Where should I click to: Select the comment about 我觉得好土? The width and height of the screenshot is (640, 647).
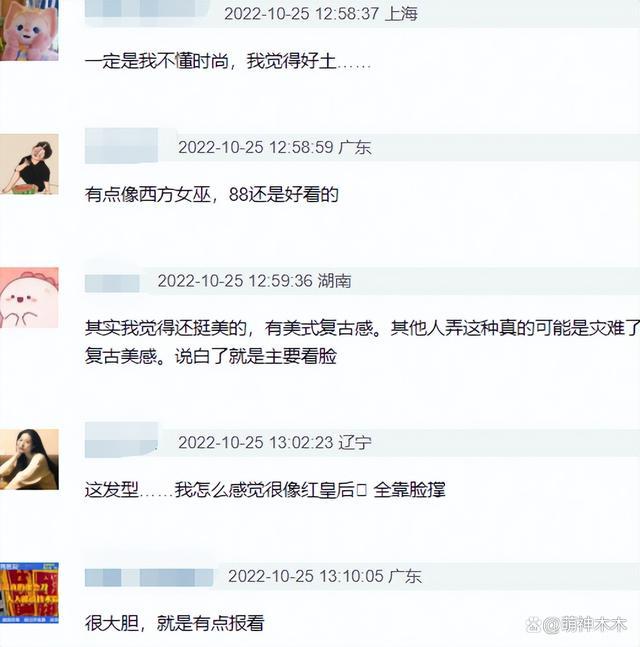point(228,61)
